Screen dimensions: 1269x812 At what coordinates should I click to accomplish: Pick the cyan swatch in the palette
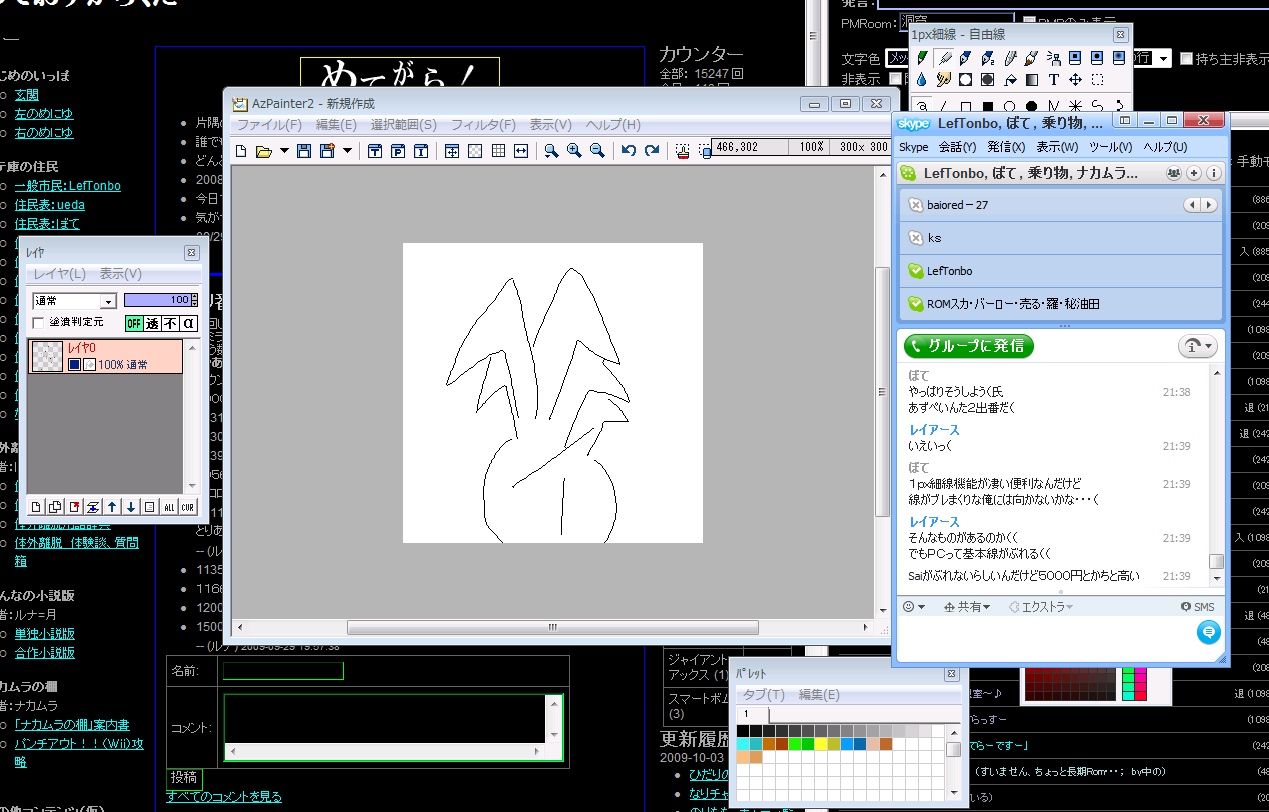[x=743, y=744]
